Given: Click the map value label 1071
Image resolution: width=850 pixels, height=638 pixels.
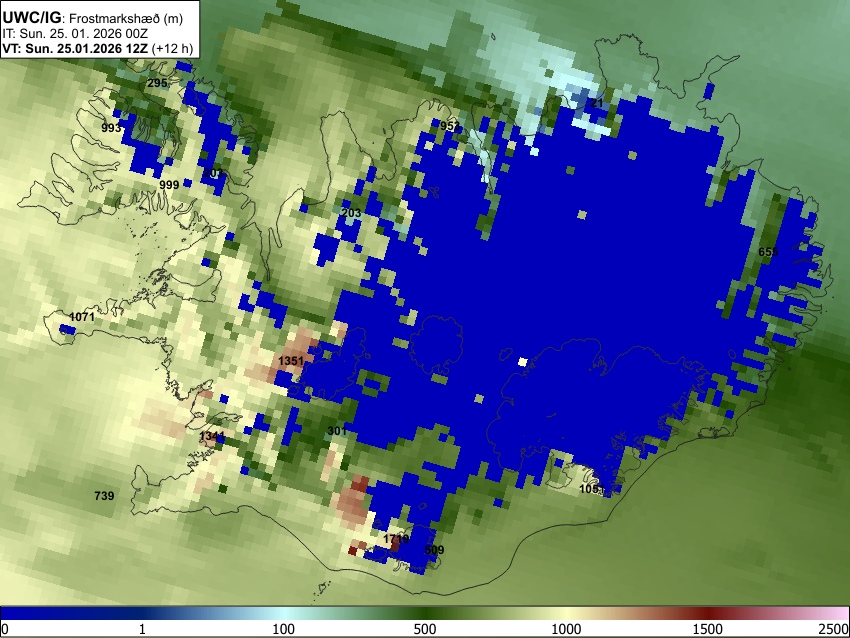Looking at the screenshot, I should (82, 317).
